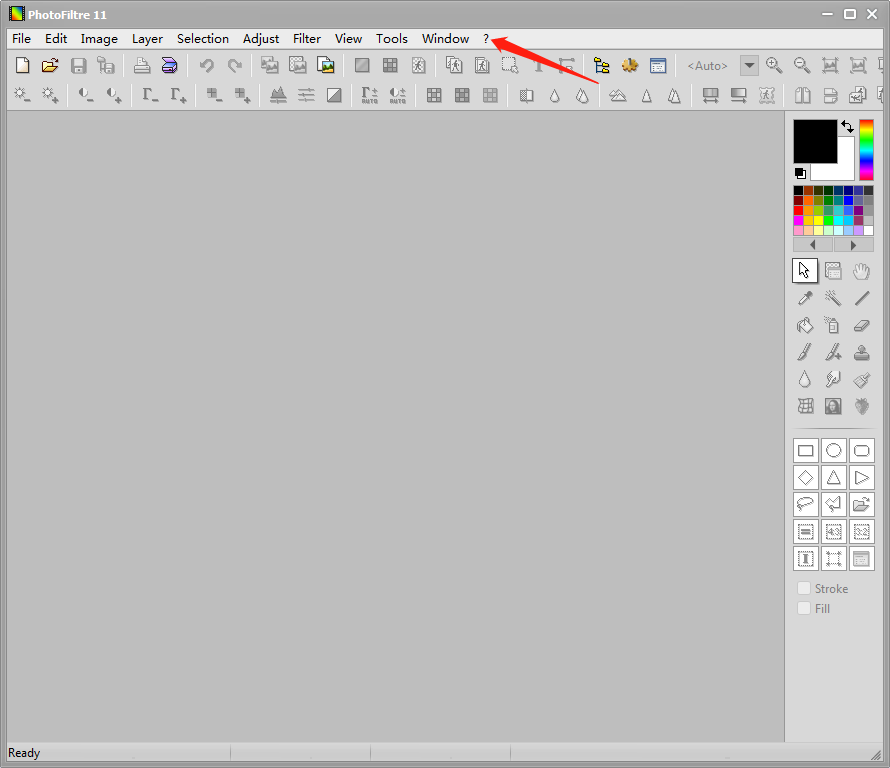Click the Brightness minus sun icon
890x768 pixels.
point(22,95)
